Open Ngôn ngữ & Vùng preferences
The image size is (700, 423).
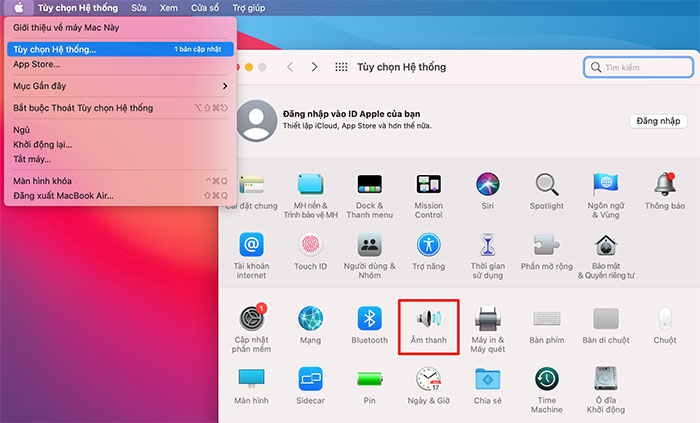(606, 195)
